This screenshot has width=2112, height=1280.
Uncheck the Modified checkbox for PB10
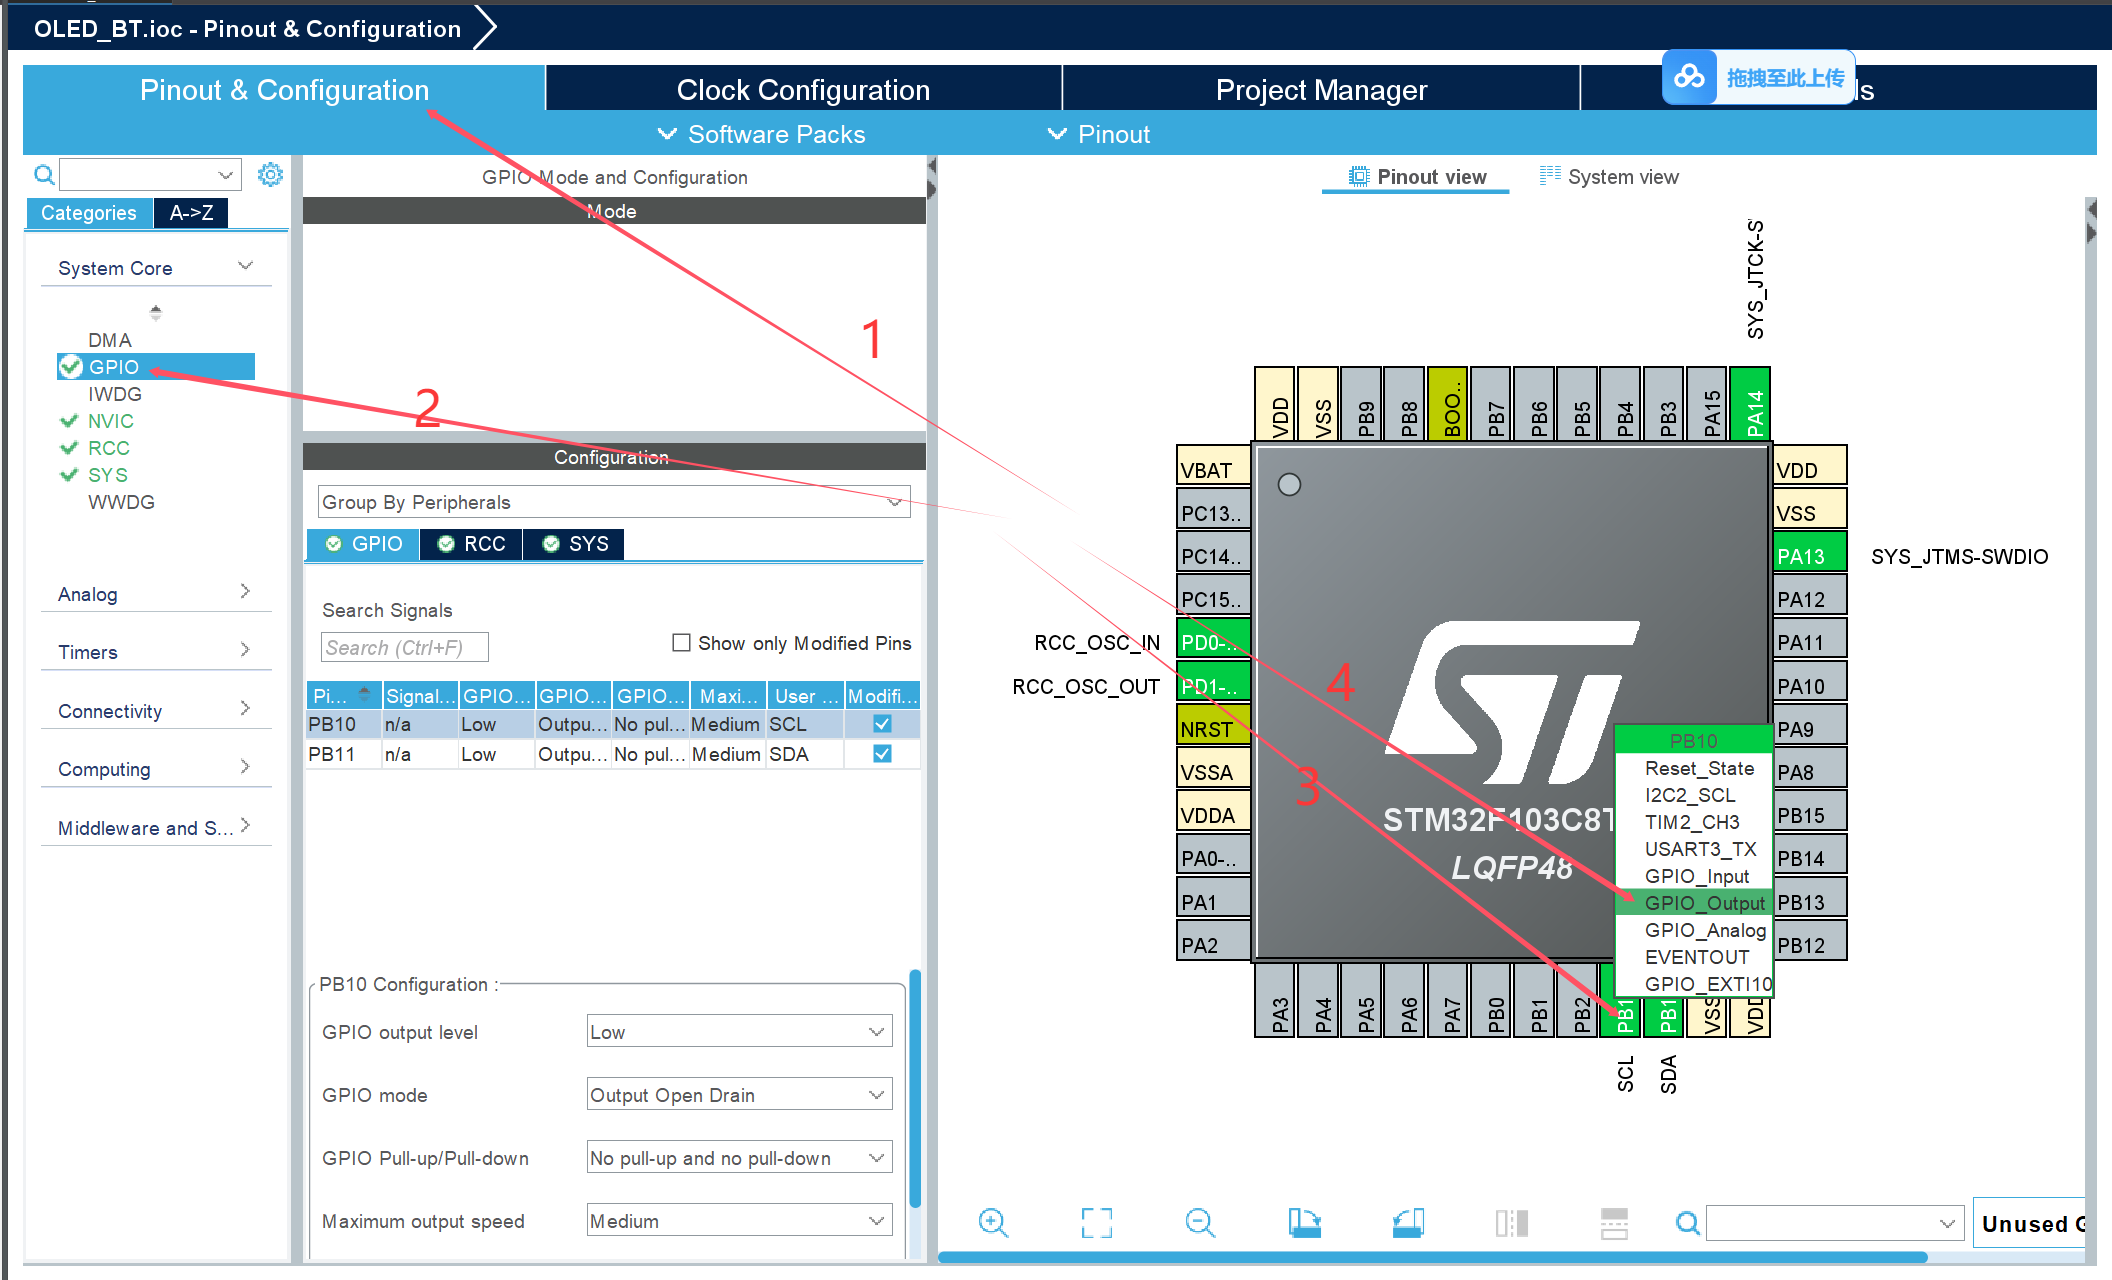882,724
